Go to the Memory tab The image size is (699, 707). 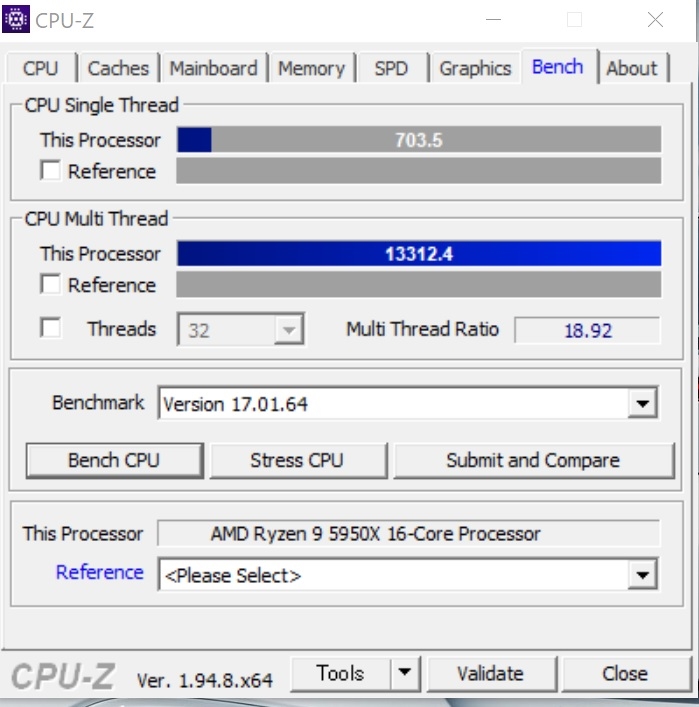pos(312,69)
